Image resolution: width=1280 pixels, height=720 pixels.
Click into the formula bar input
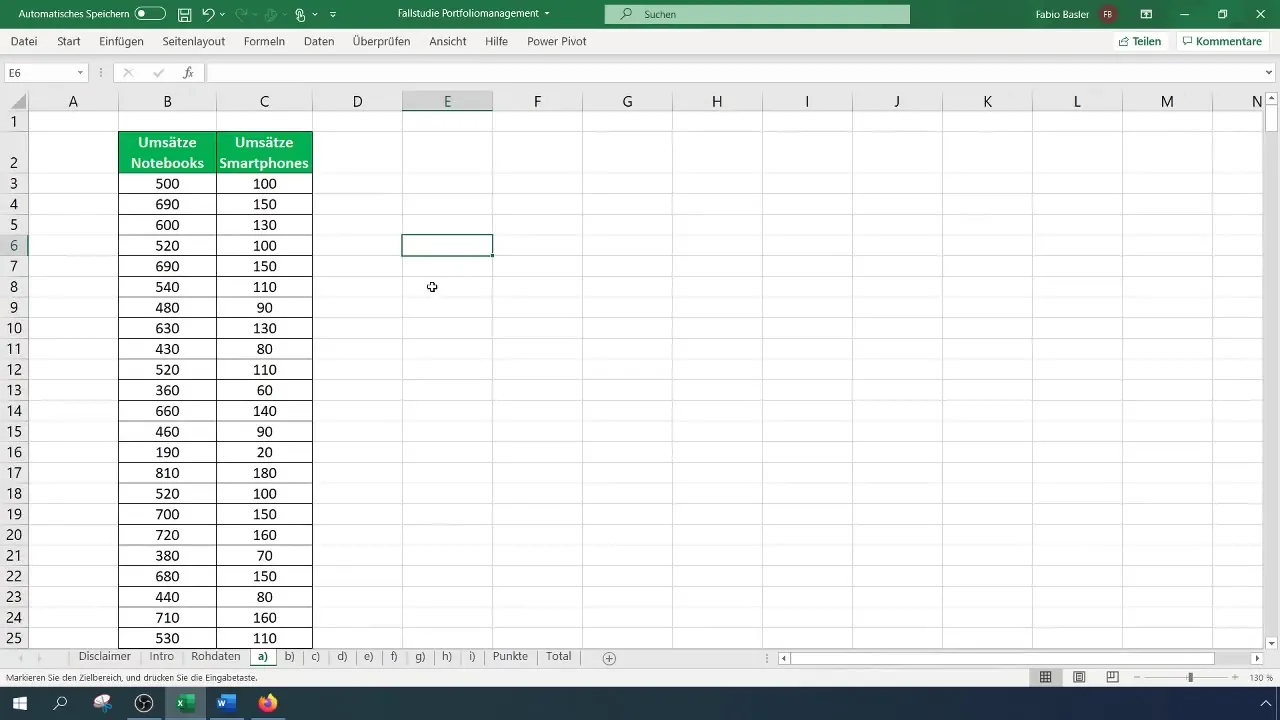(x=733, y=73)
